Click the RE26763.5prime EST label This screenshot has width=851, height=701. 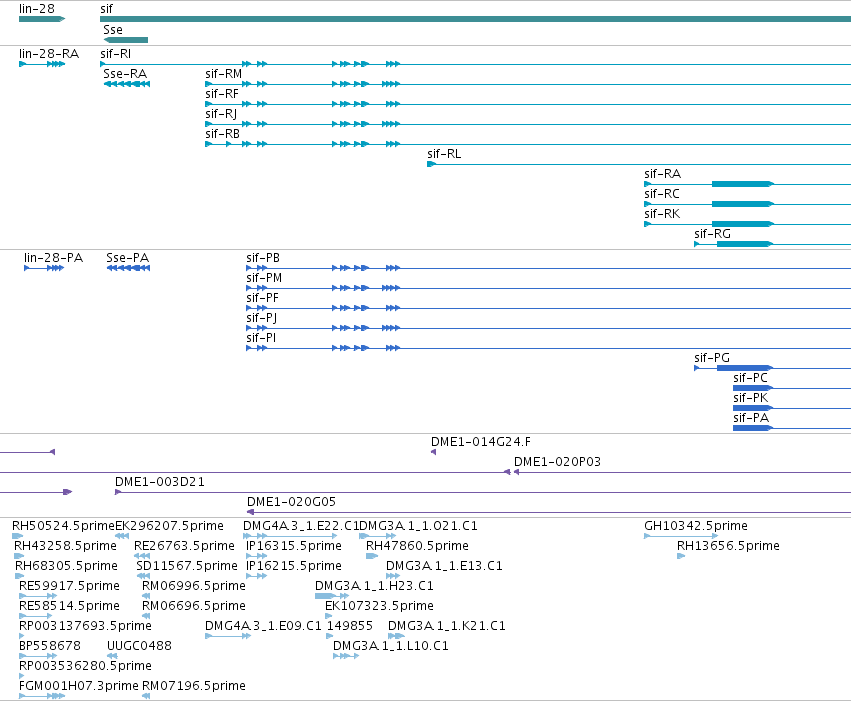click(185, 546)
